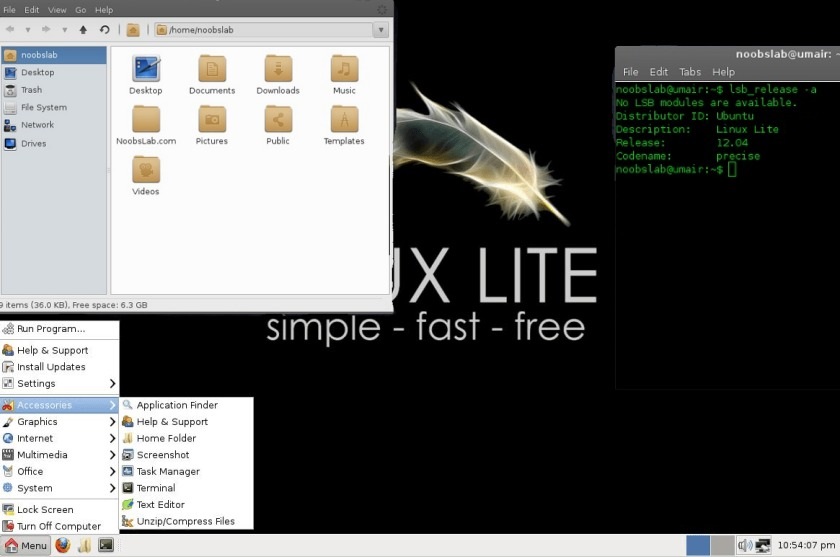Expand the System submenu

pos(59,488)
